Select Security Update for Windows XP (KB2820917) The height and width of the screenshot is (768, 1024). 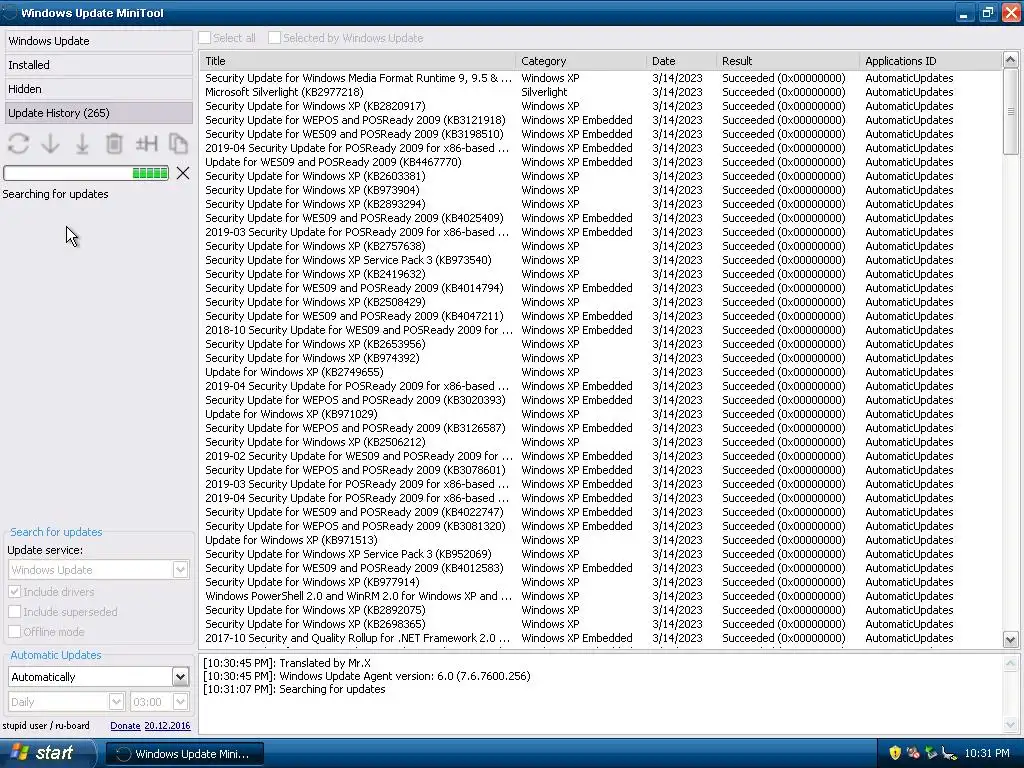[601, 106]
